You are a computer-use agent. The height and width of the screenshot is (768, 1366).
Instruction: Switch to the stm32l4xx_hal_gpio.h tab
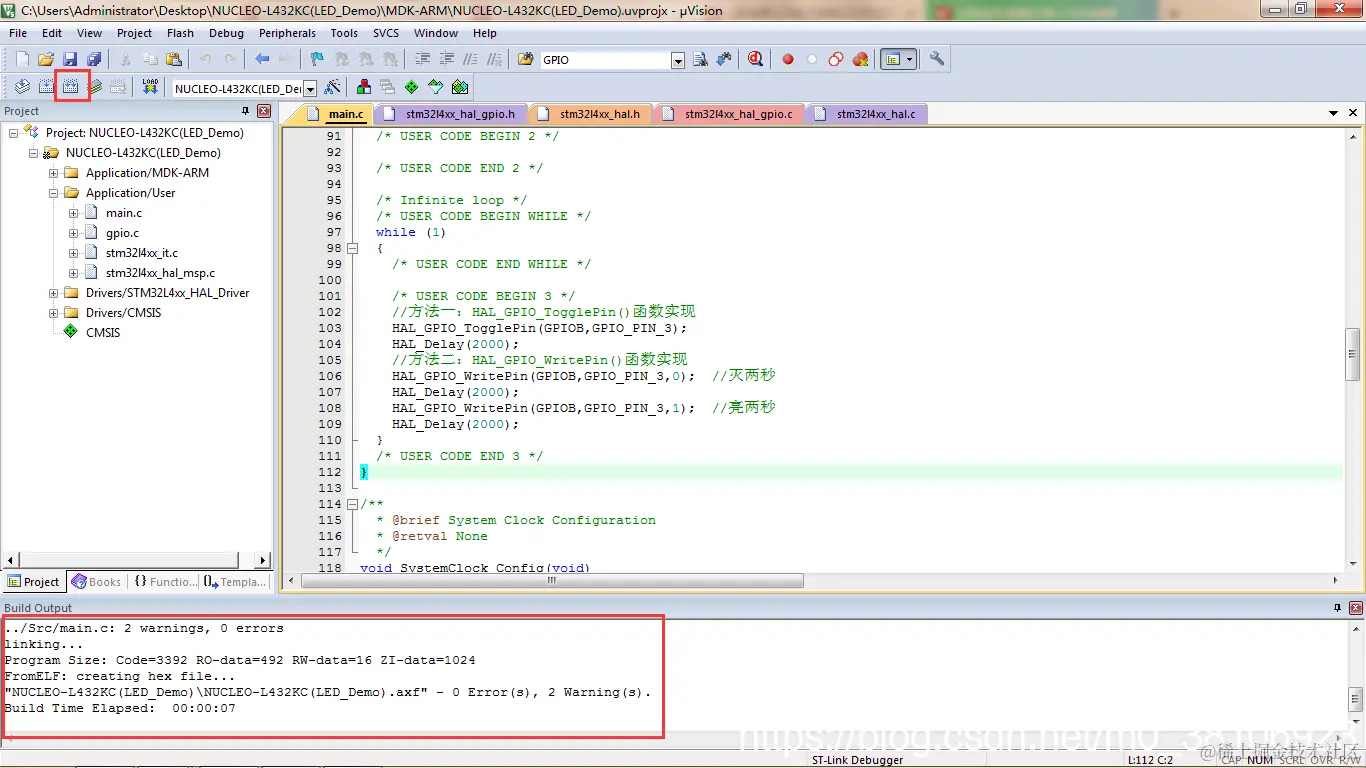(452, 114)
